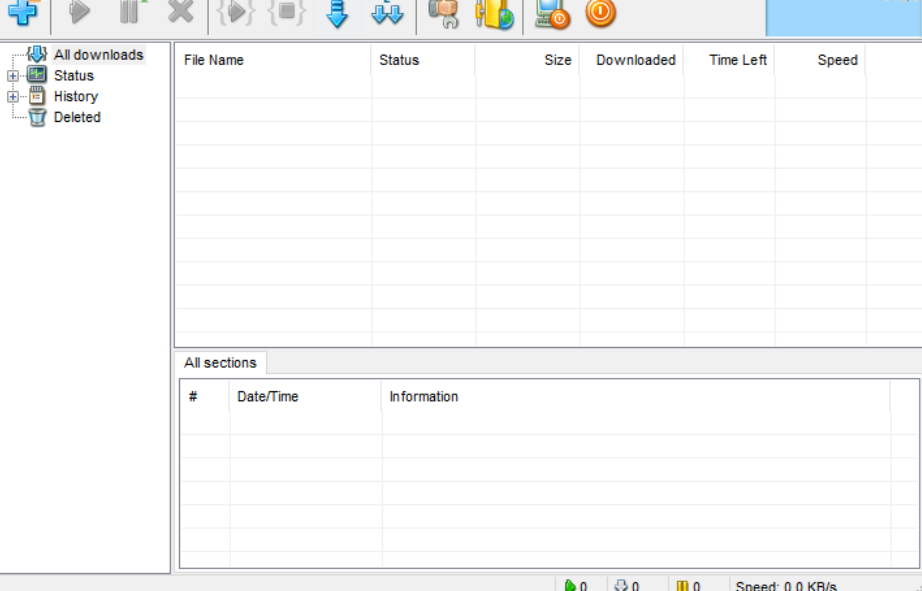Viewport: 922px width, 591px height.
Task: Expand the Status tree node
Action: pyautogui.click(x=12, y=76)
